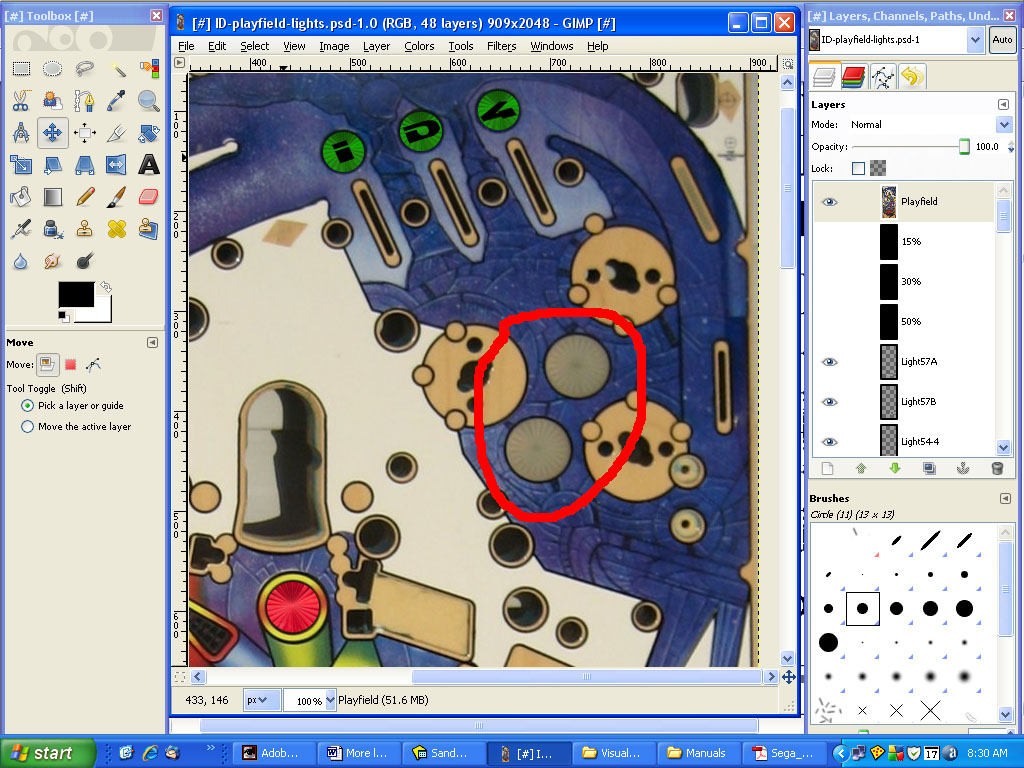1024x768 pixels.
Task: Choose the Bucket Fill tool
Action: click(21, 196)
